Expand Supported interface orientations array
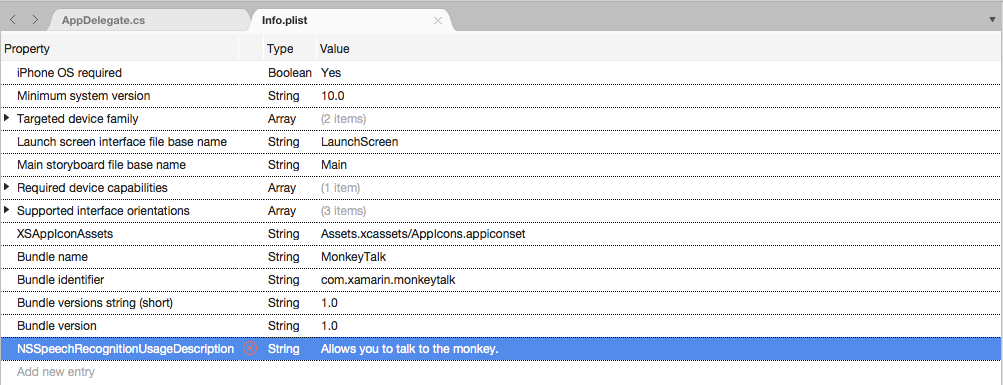The height and width of the screenshot is (385, 1003). (x=7, y=210)
